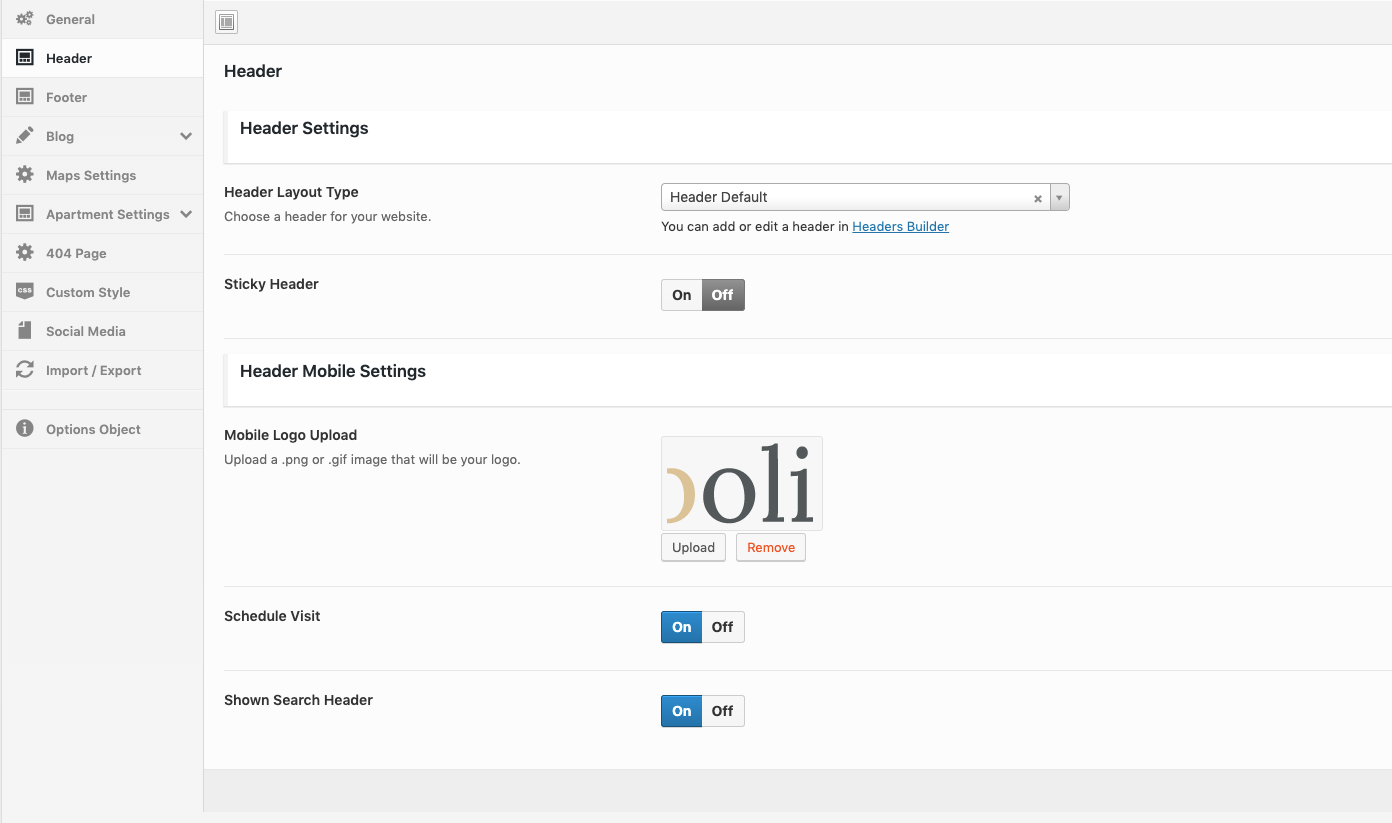Open the Headers Builder link
1392x823 pixels.
pyautogui.click(x=900, y=227)
